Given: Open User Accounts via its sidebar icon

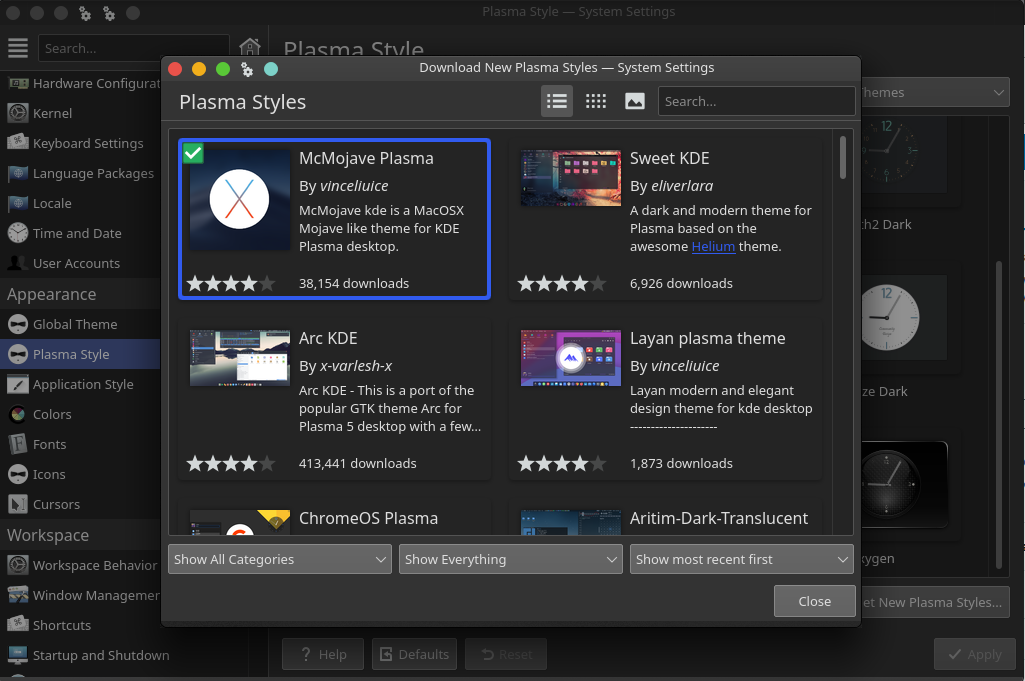Looking at the screenshot, I should click(x=18, y=263).
